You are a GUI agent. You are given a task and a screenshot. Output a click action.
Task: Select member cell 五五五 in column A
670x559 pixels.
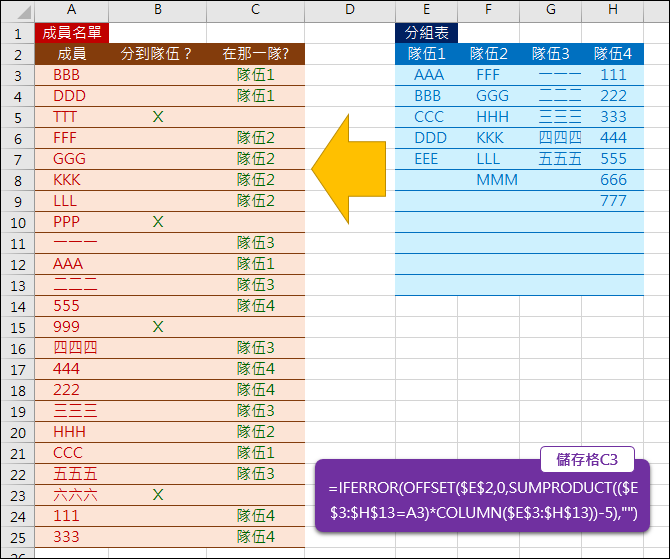click(72, 474)
